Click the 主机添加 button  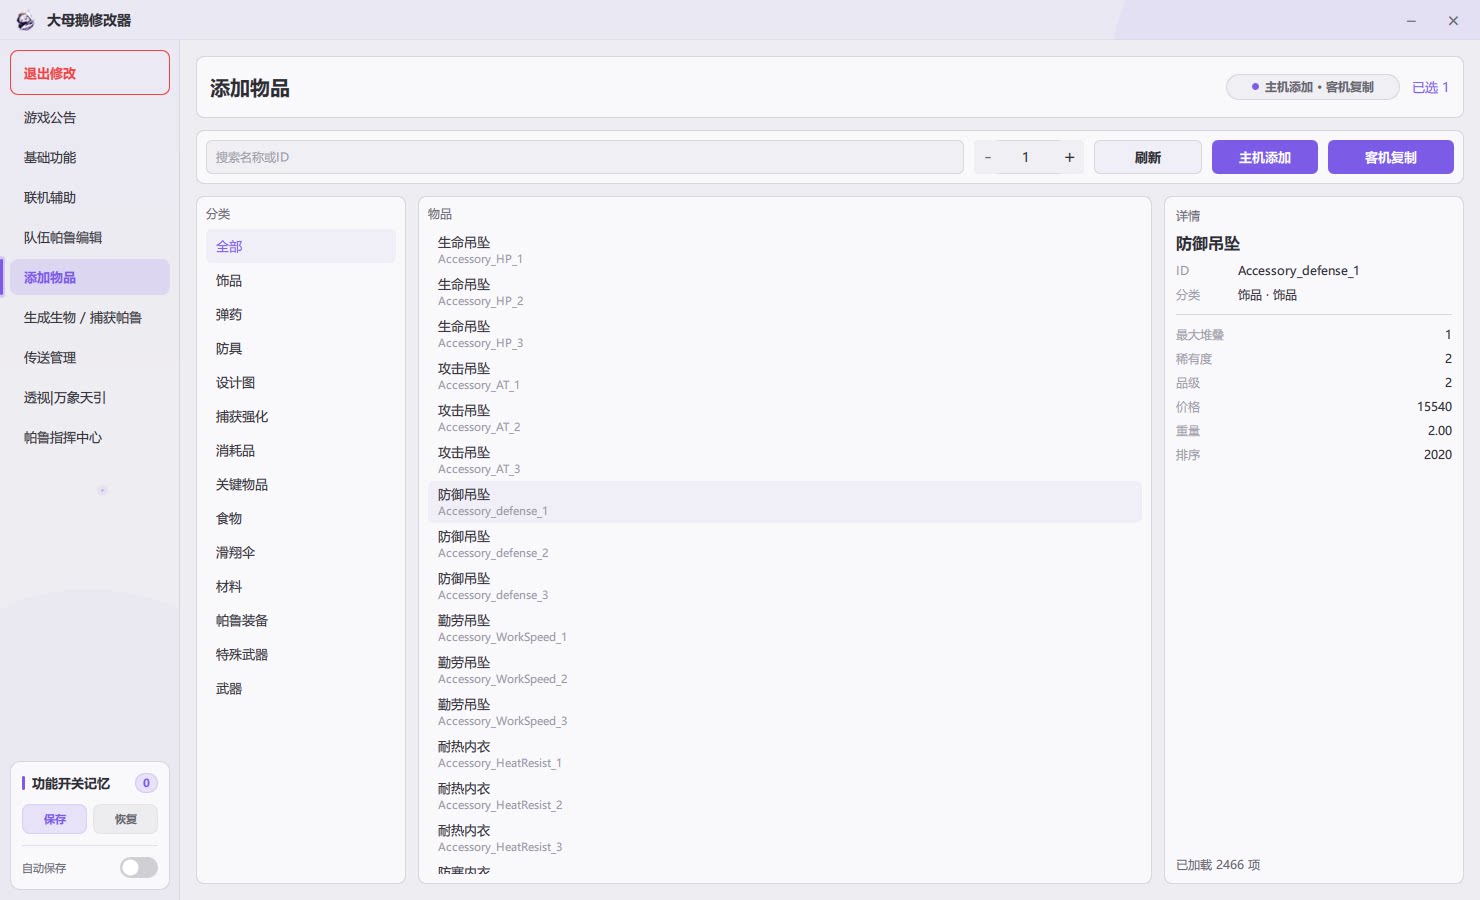pyautogui.click(x=1265, y=157)
